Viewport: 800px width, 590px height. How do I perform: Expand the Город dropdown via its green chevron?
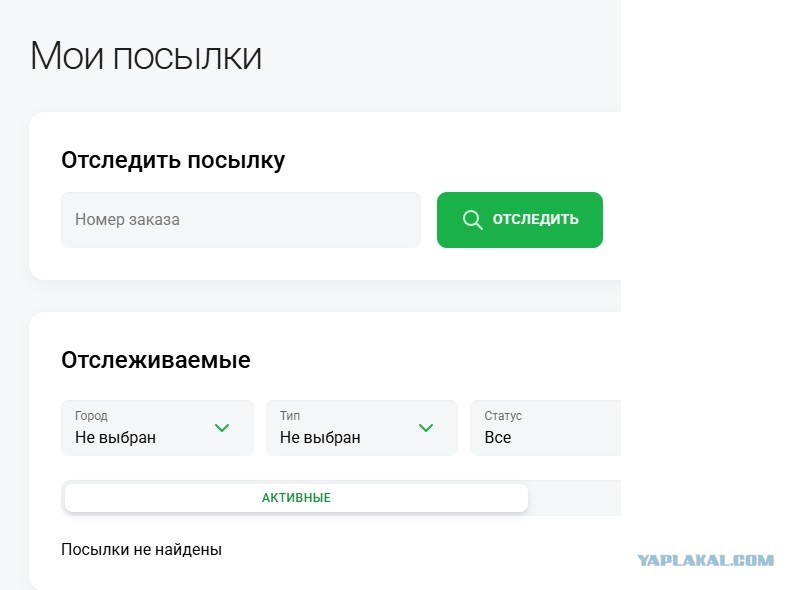click(222, 428)
